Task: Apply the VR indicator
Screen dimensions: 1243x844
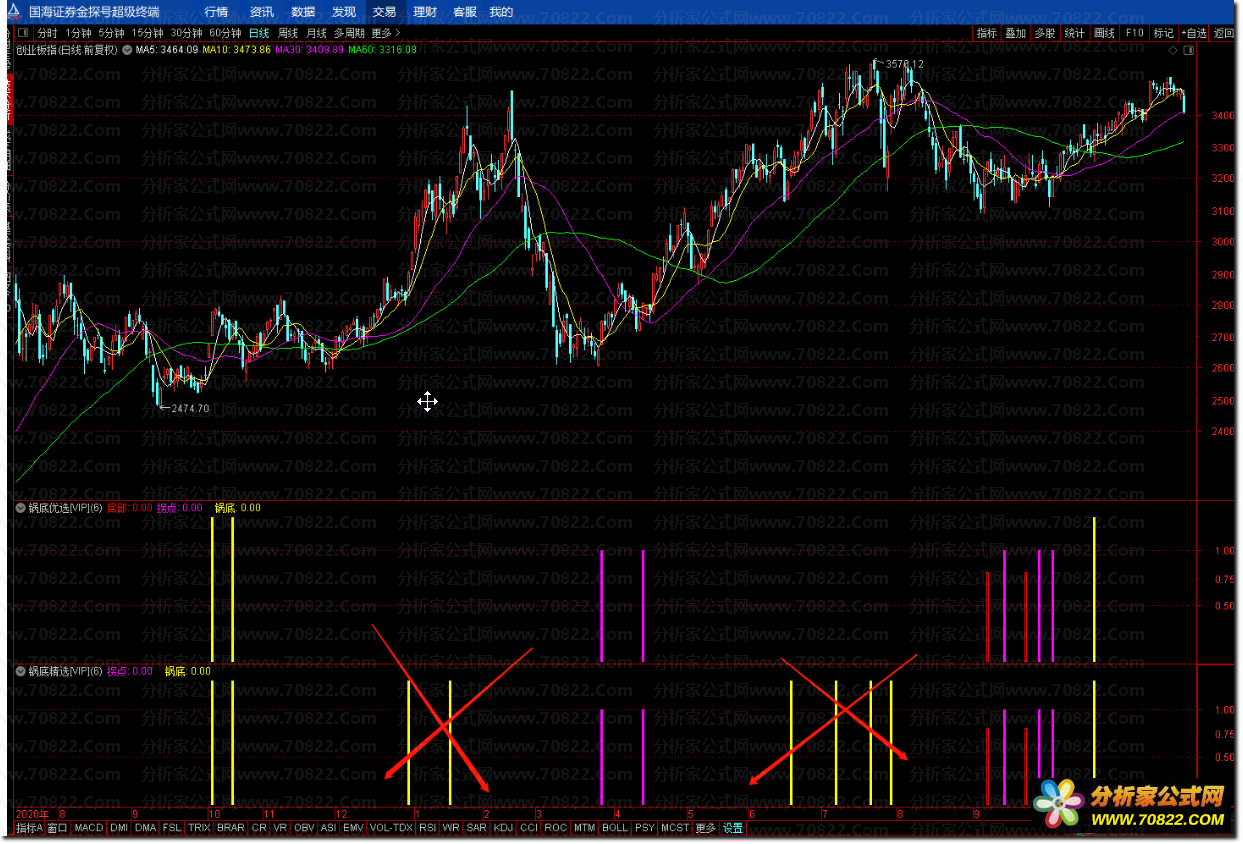Action: [x=281, y=828]
